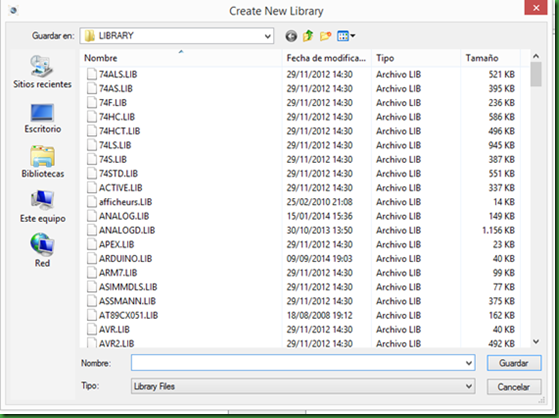Click the vertical scrollbar thumb

(x=535, y=74)
